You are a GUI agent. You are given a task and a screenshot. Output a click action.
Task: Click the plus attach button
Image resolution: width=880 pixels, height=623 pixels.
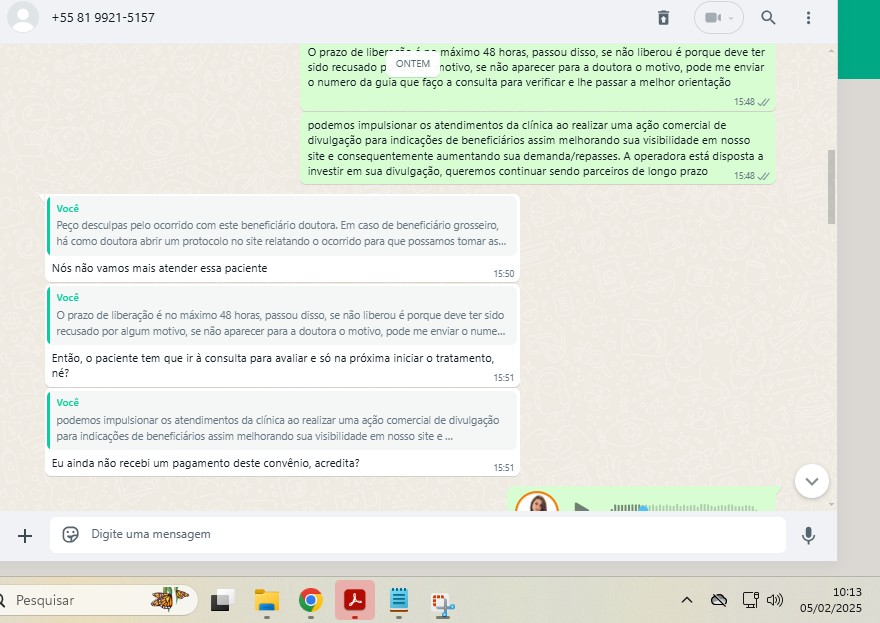25,535
